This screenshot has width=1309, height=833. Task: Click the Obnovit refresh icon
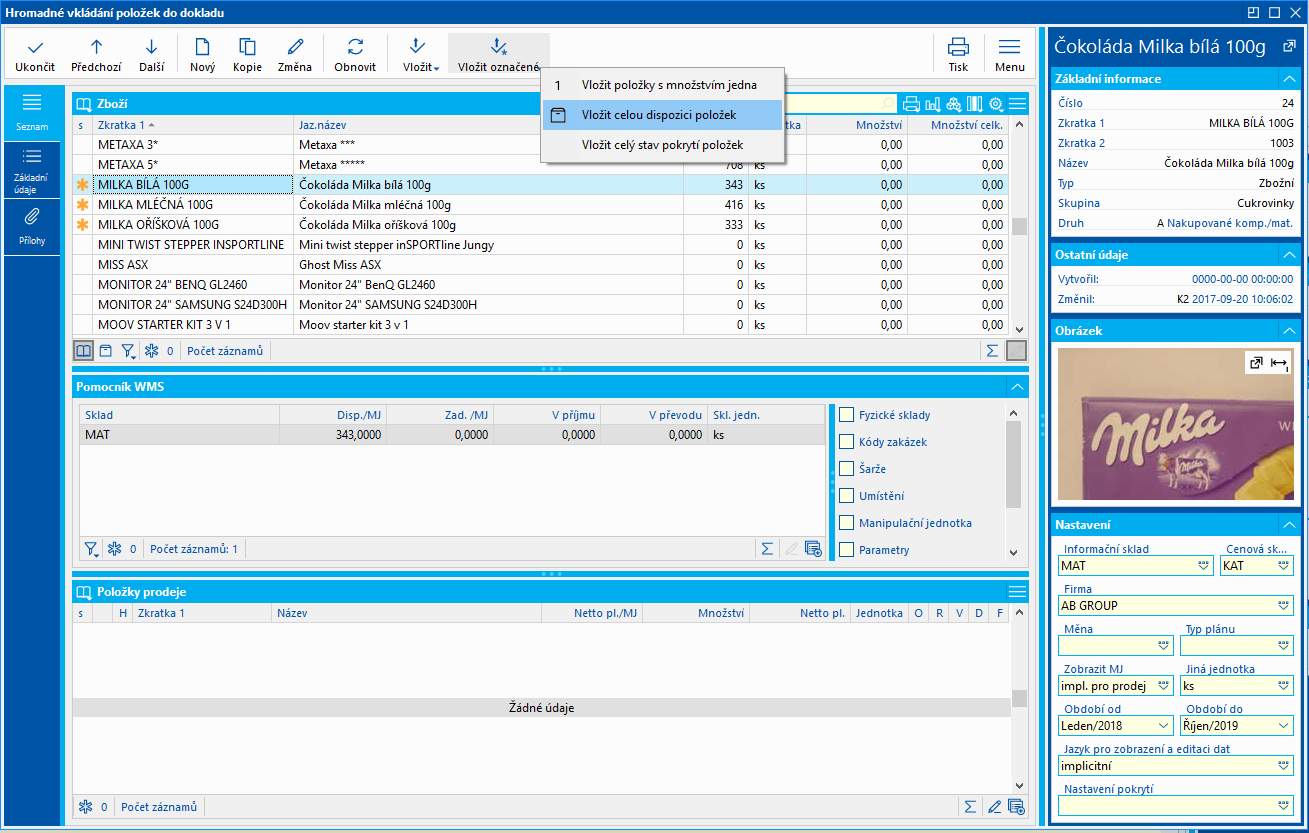(355, 47)
